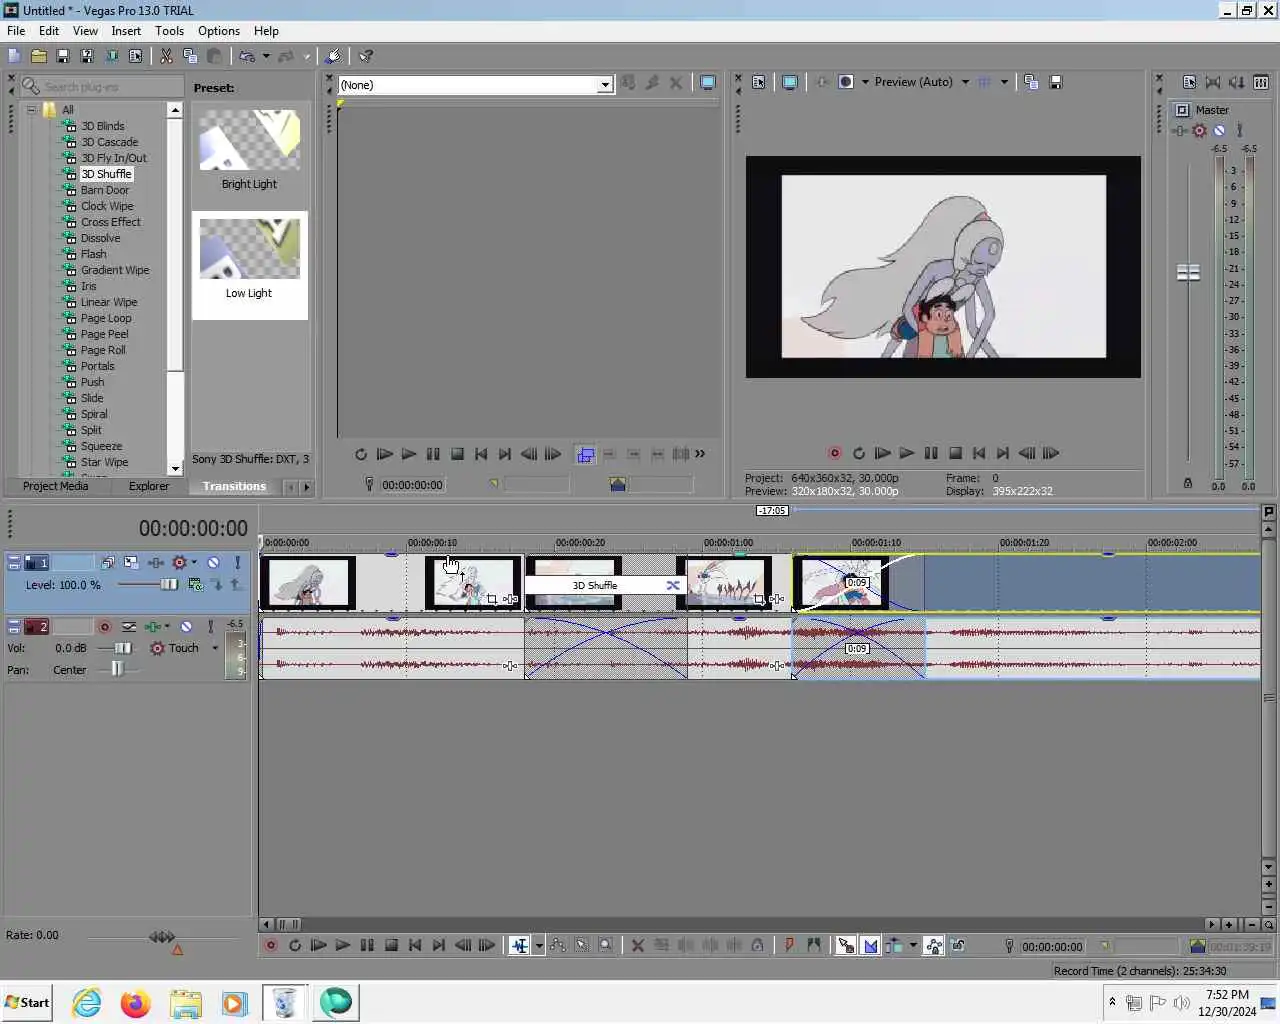The image size is (1280, 1024).
Task: Click the Undo icon in main toolbar
Action: pos(247,57)
